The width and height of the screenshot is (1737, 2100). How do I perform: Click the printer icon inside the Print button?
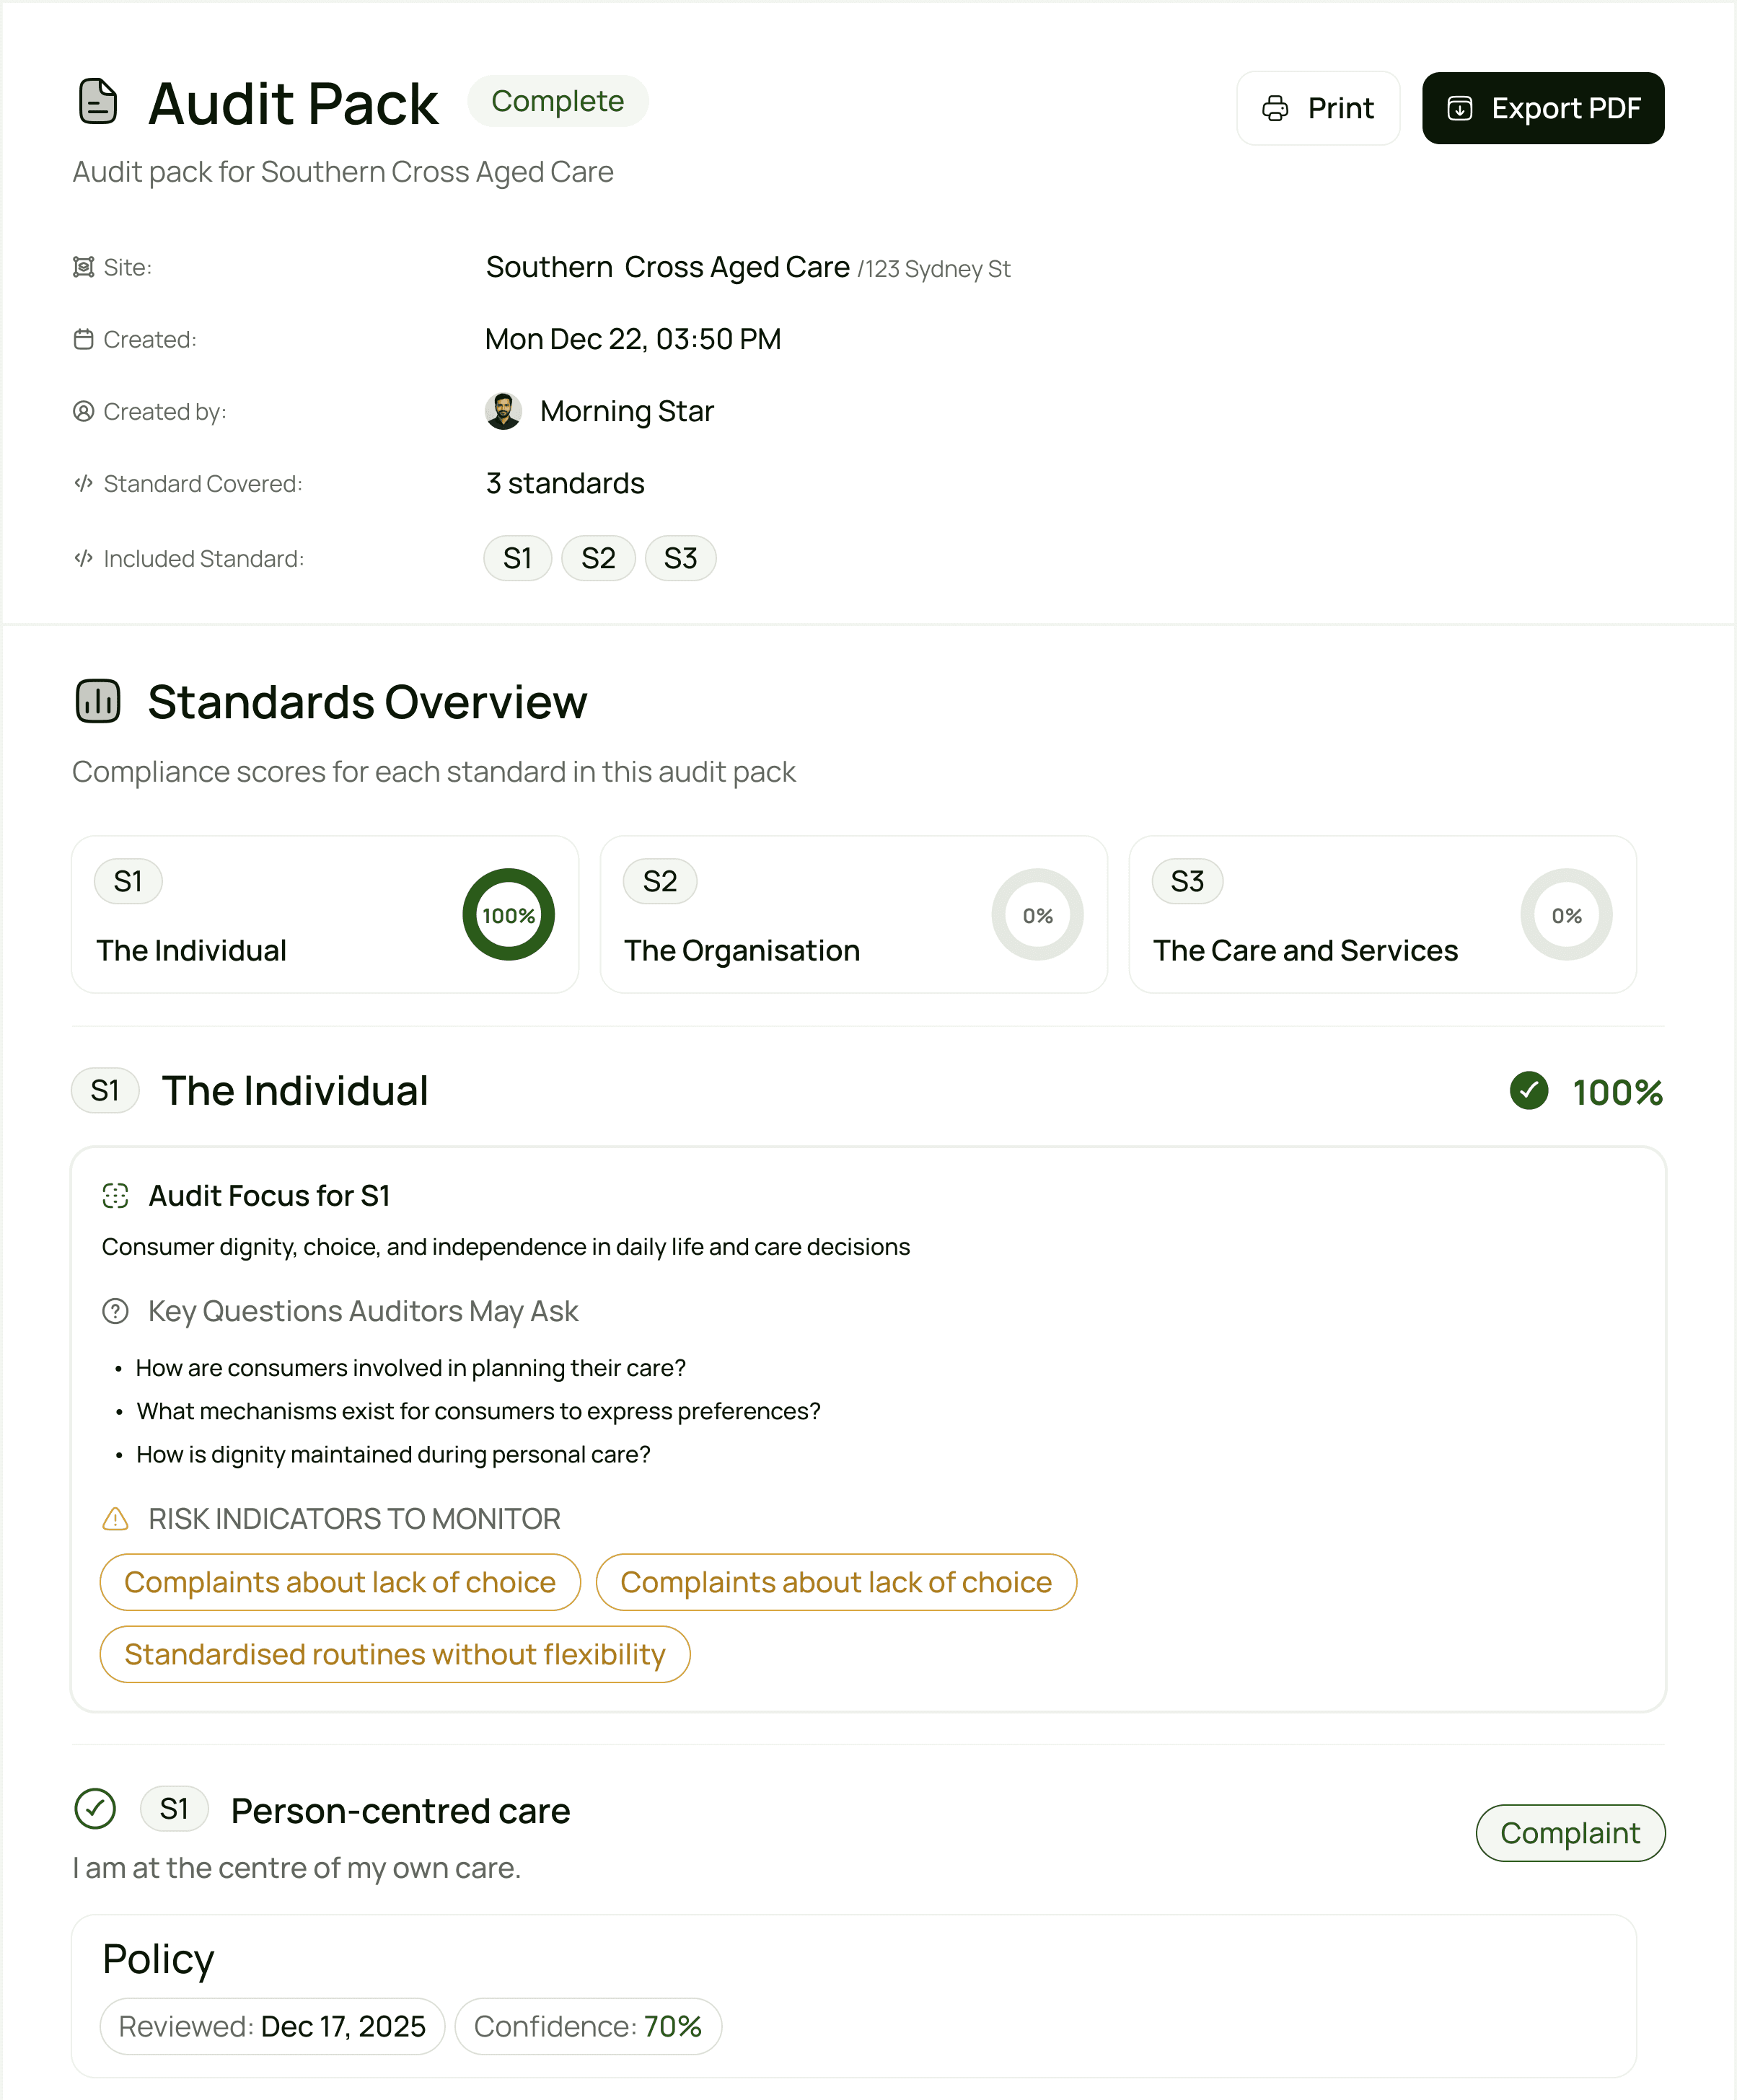[1274, 107]
